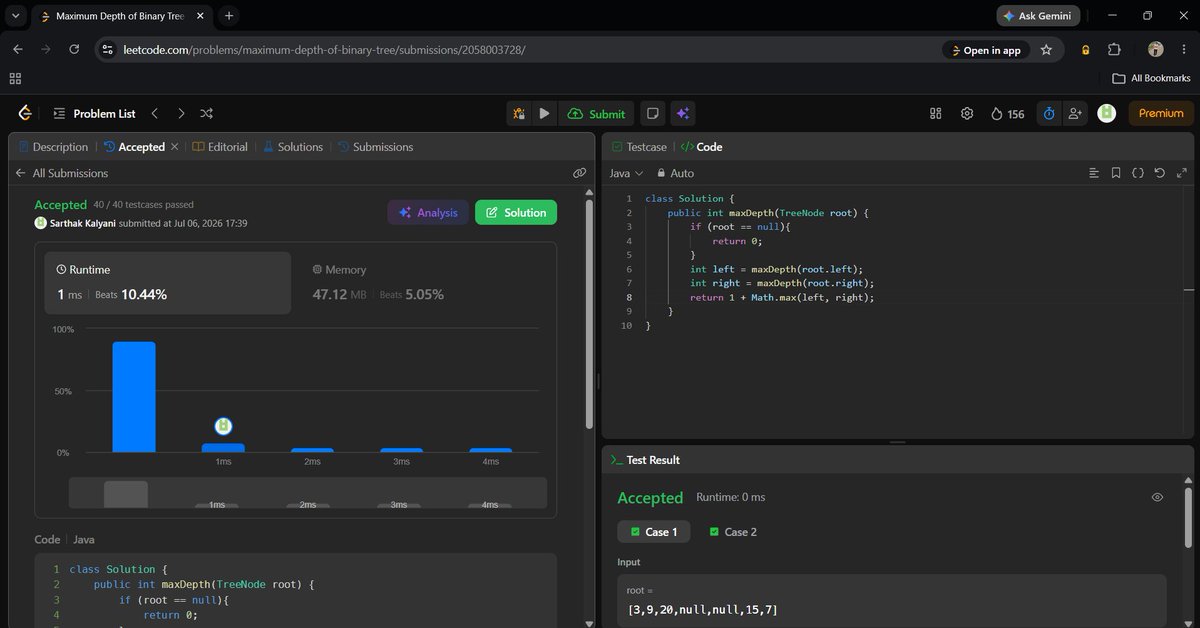Open the tab search dropdown arrow

(15, 16)
